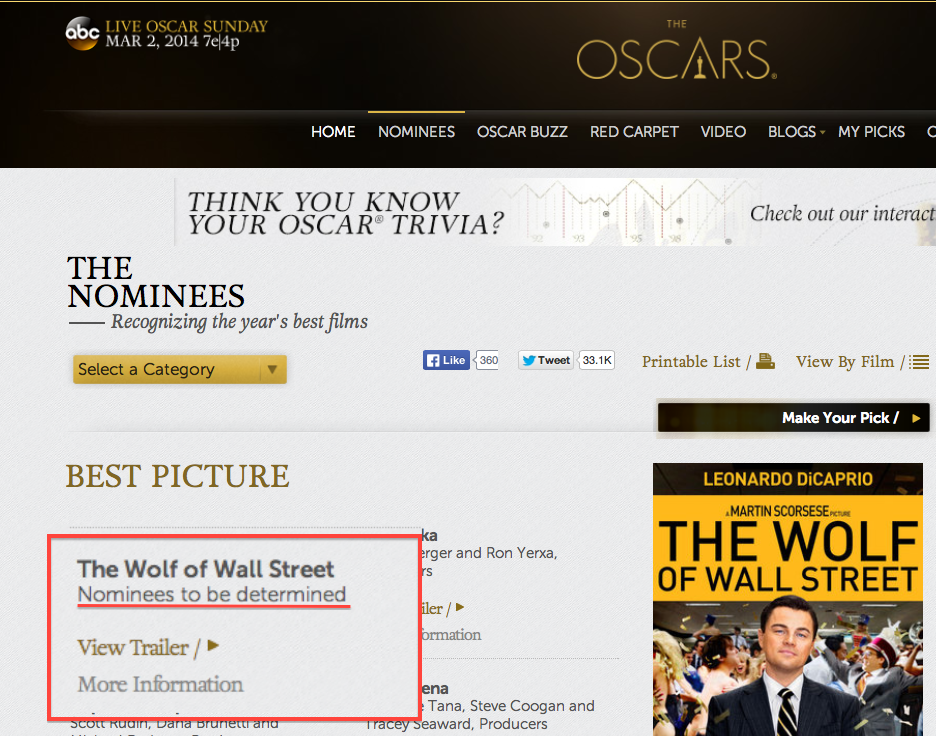This screenshot has height=736, width=936.
Task: Click The Wolf of Wall Street title
Action: (x=206, y=569)
